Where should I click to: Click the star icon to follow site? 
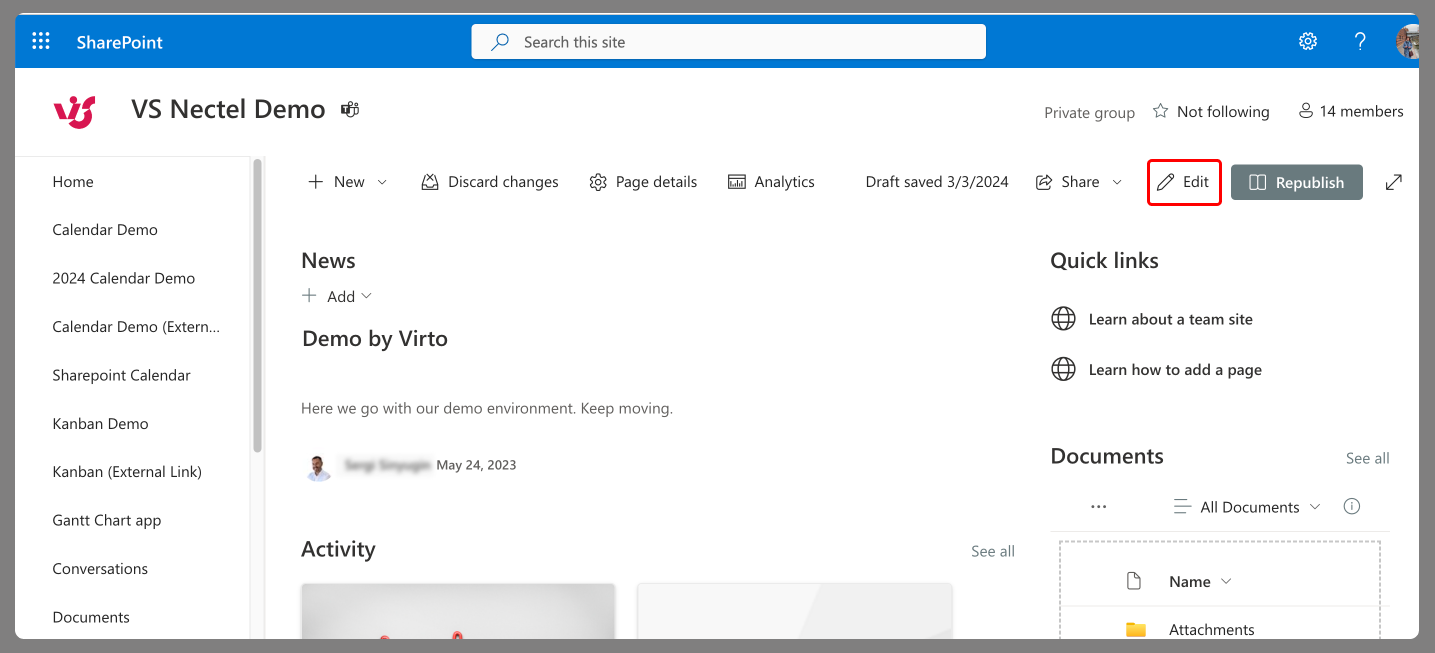tap(1160, 111)
